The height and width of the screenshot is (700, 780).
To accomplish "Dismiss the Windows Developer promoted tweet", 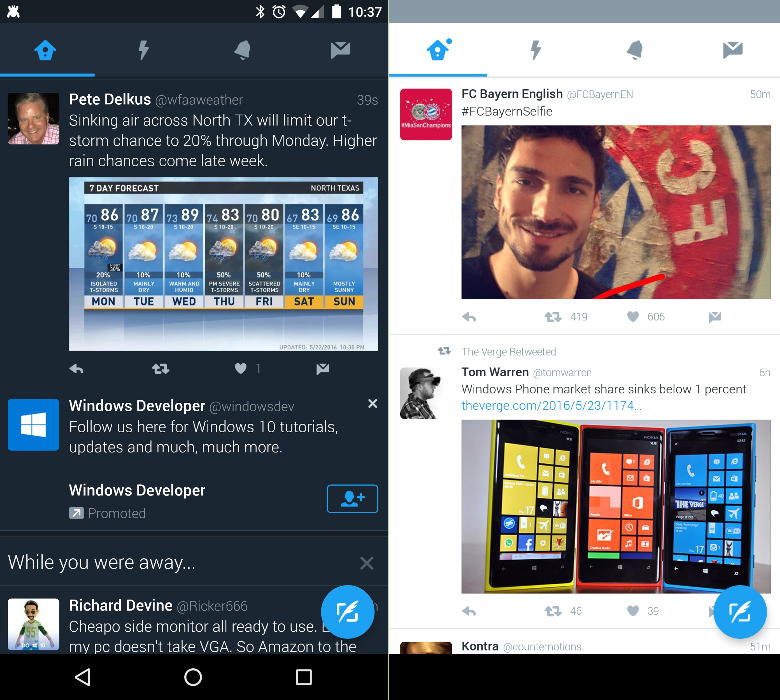I will [x=372, y=404].
